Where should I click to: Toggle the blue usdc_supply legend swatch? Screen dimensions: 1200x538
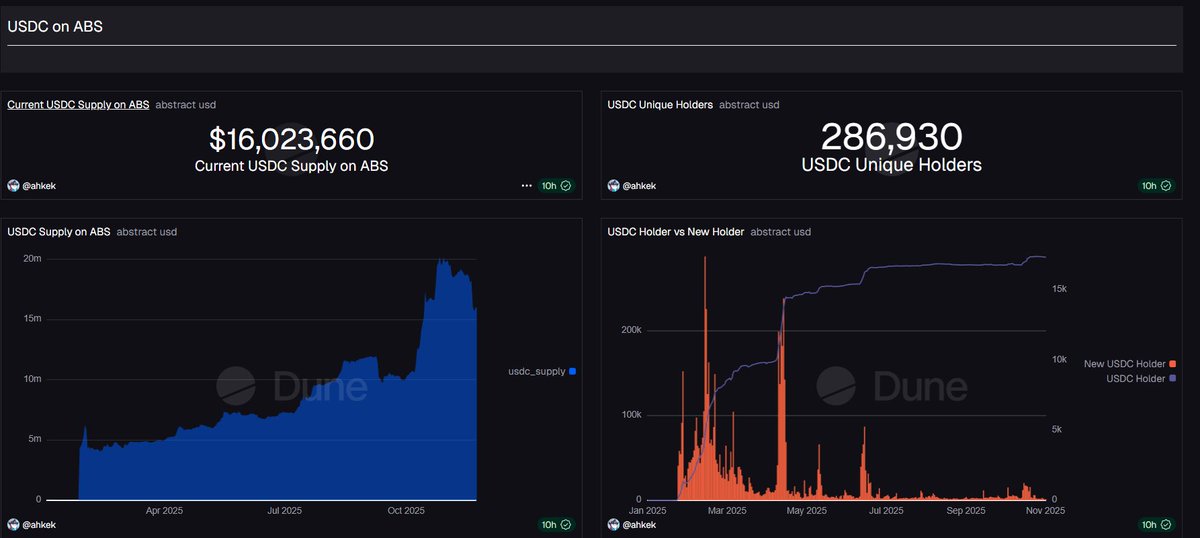(572, 372)
